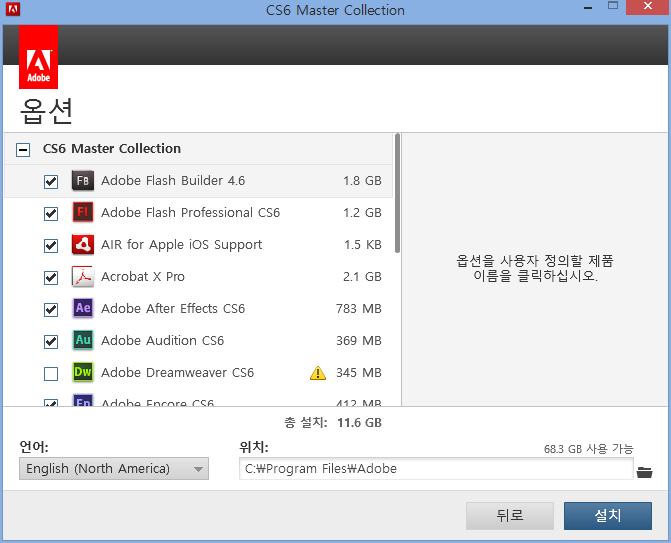This screenshot has height=543, width=671.
Task: Select Adobe Audition CS6 name
Action: [x=163, y=341]
